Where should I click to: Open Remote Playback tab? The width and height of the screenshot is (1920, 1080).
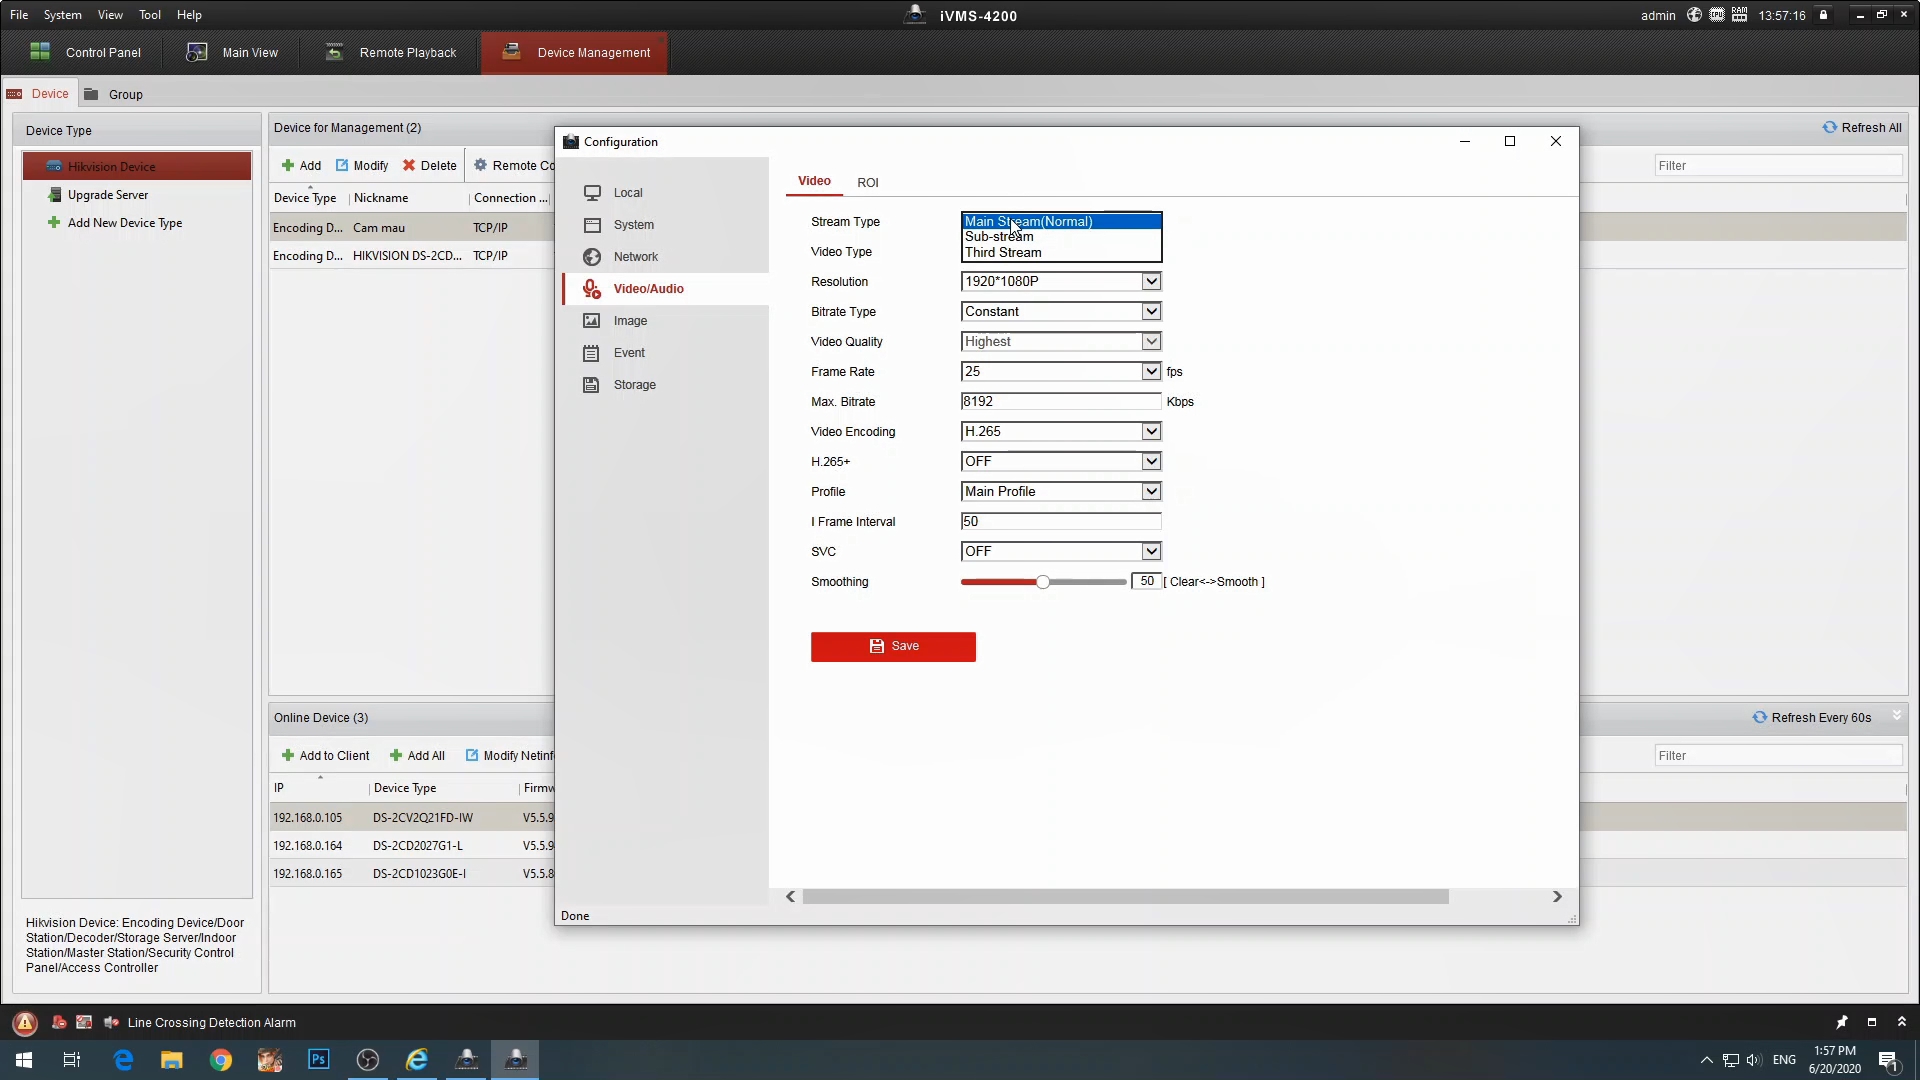coord(391,53)
